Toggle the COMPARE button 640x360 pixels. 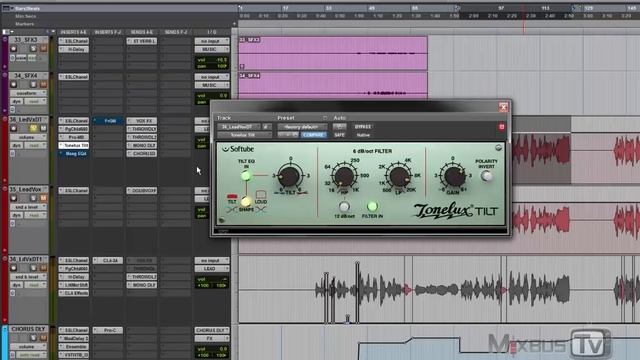[313, 135]
